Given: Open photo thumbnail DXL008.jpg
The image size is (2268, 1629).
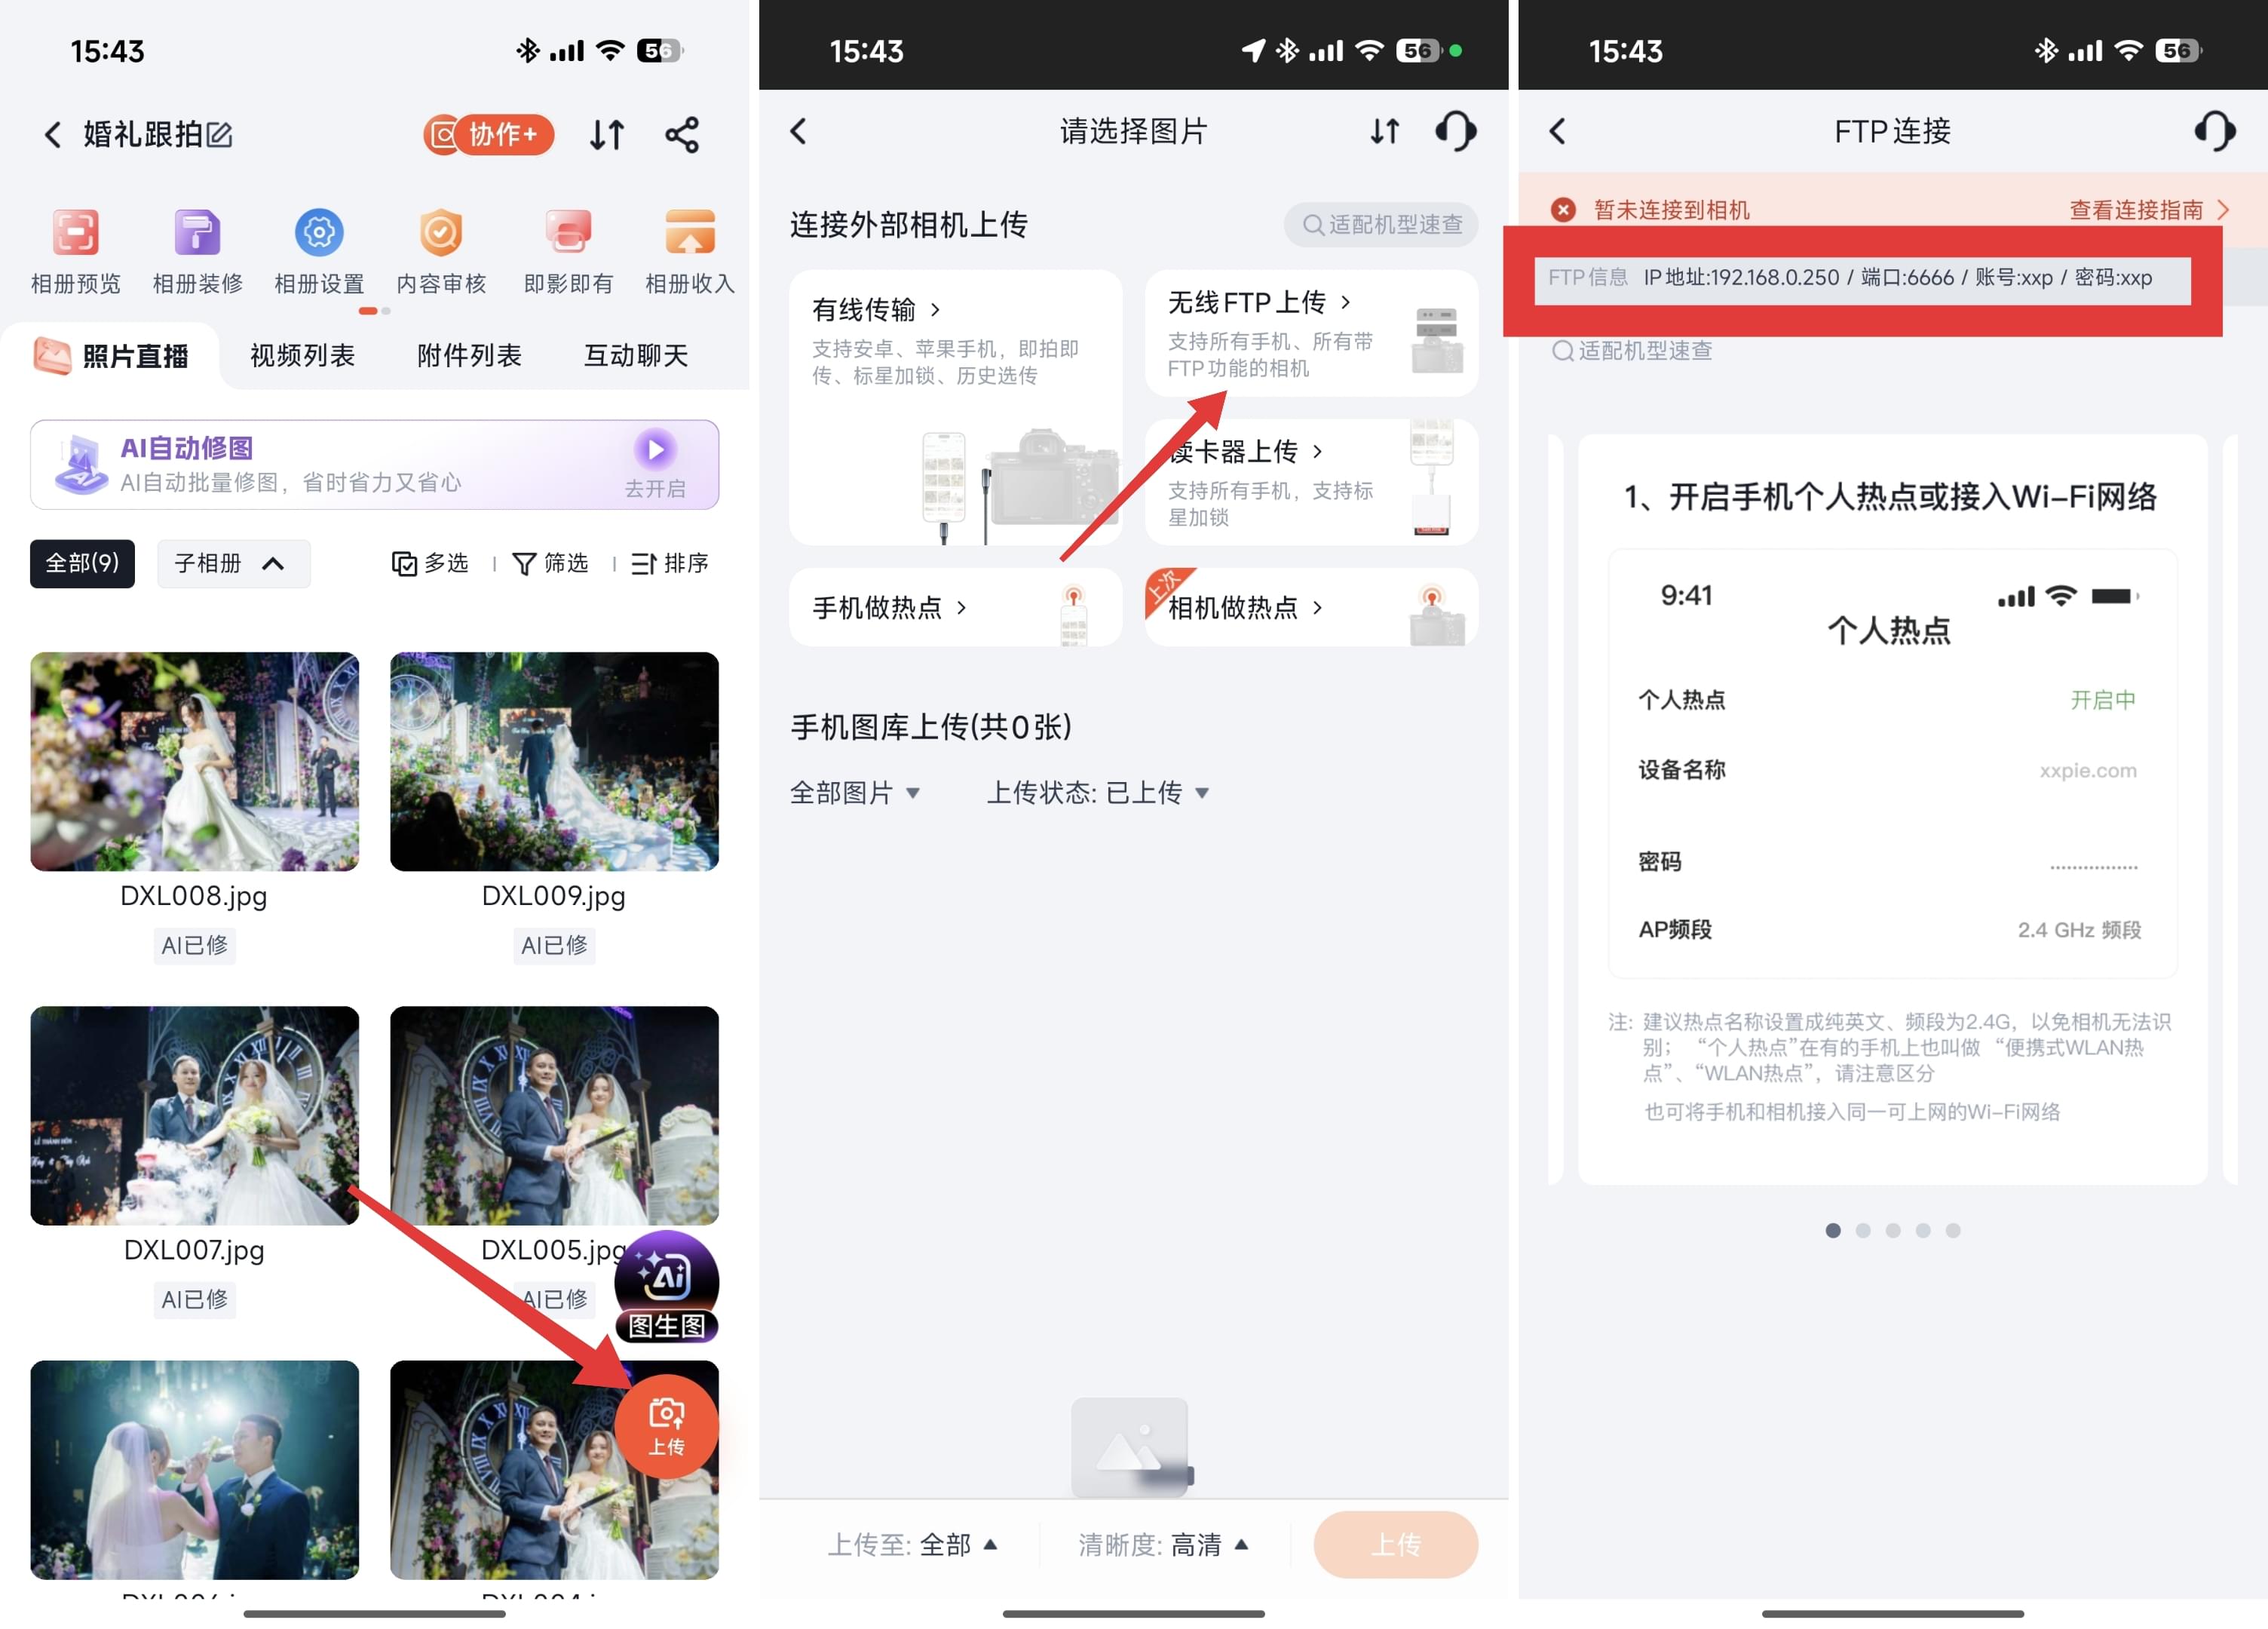Looking at the screenshot, I should coord(194,761).
